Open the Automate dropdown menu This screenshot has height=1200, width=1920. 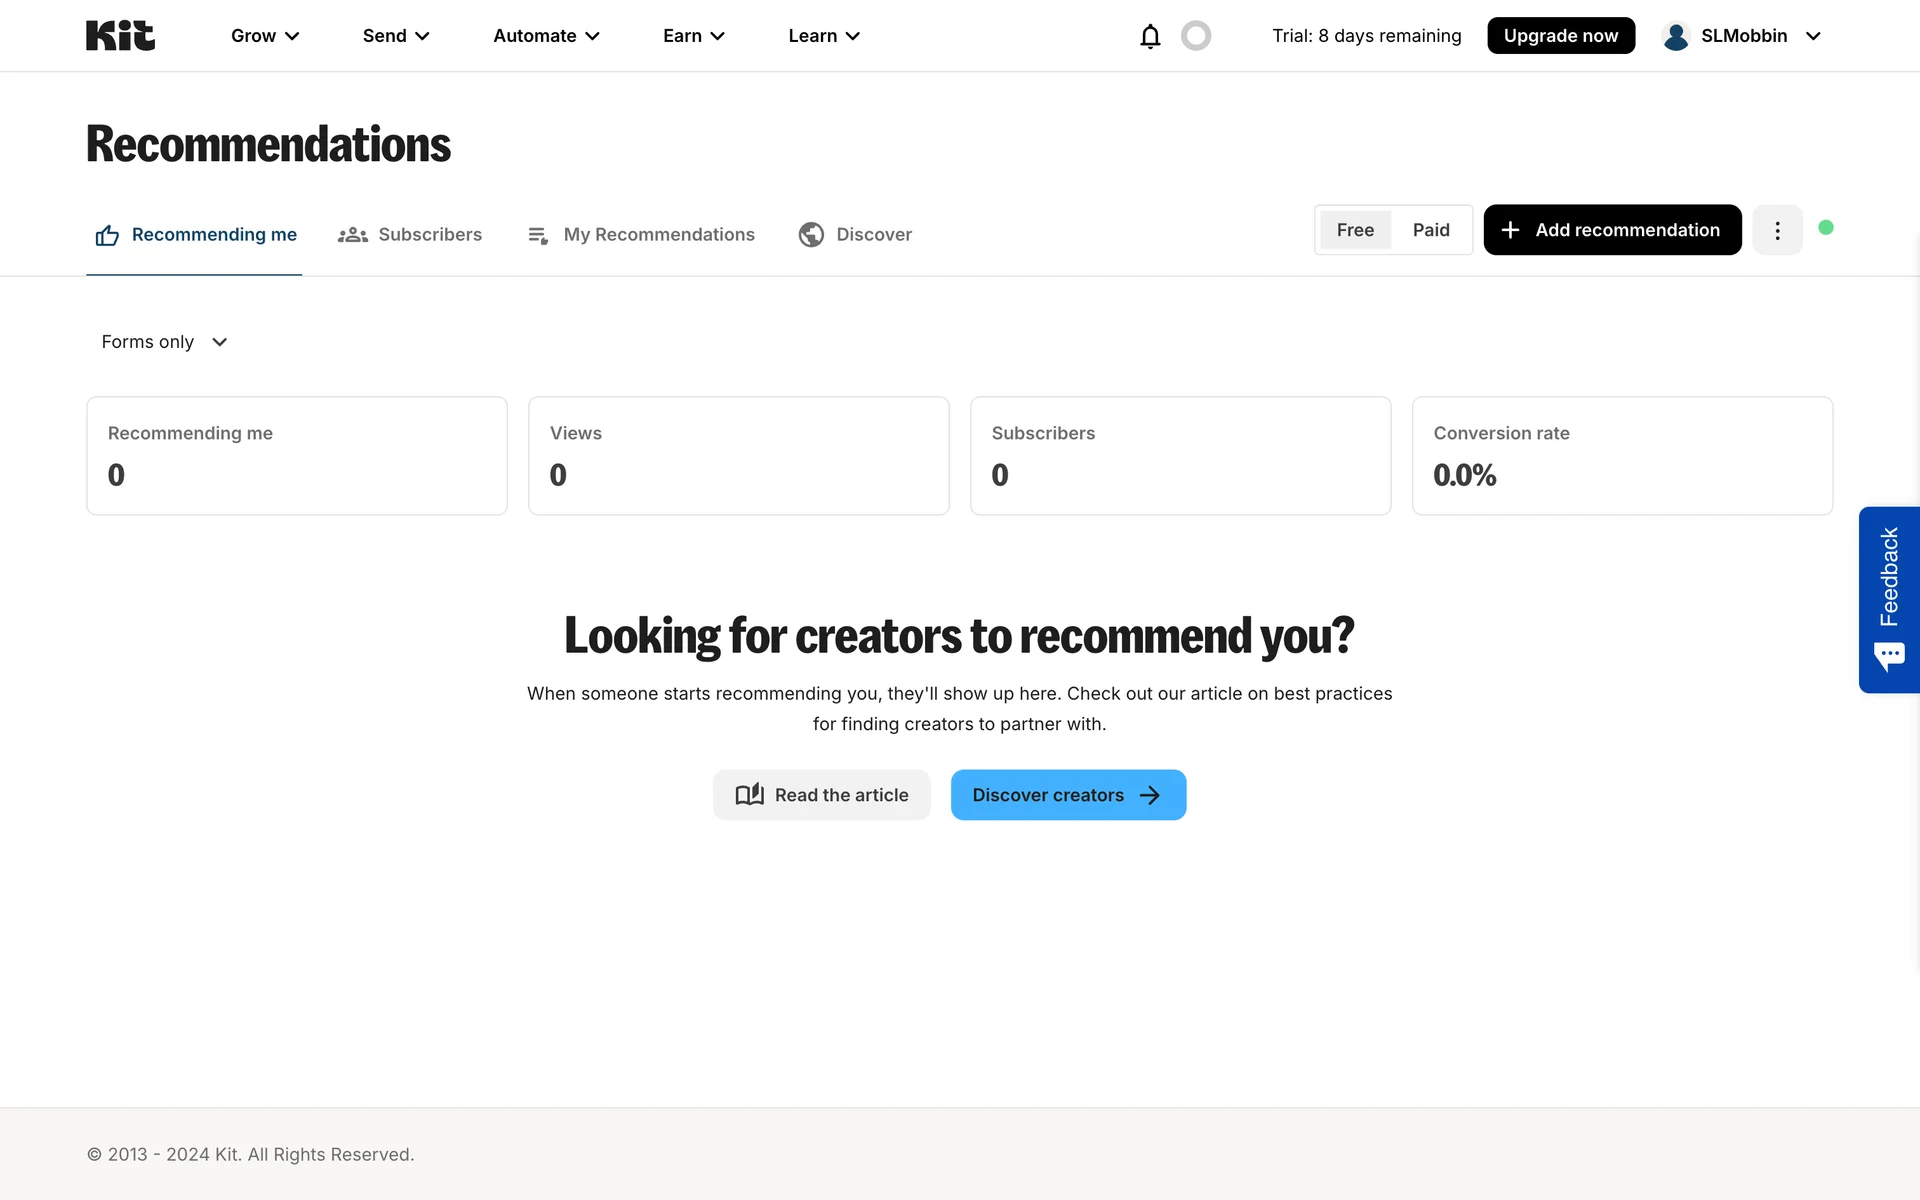coord(546,36)
